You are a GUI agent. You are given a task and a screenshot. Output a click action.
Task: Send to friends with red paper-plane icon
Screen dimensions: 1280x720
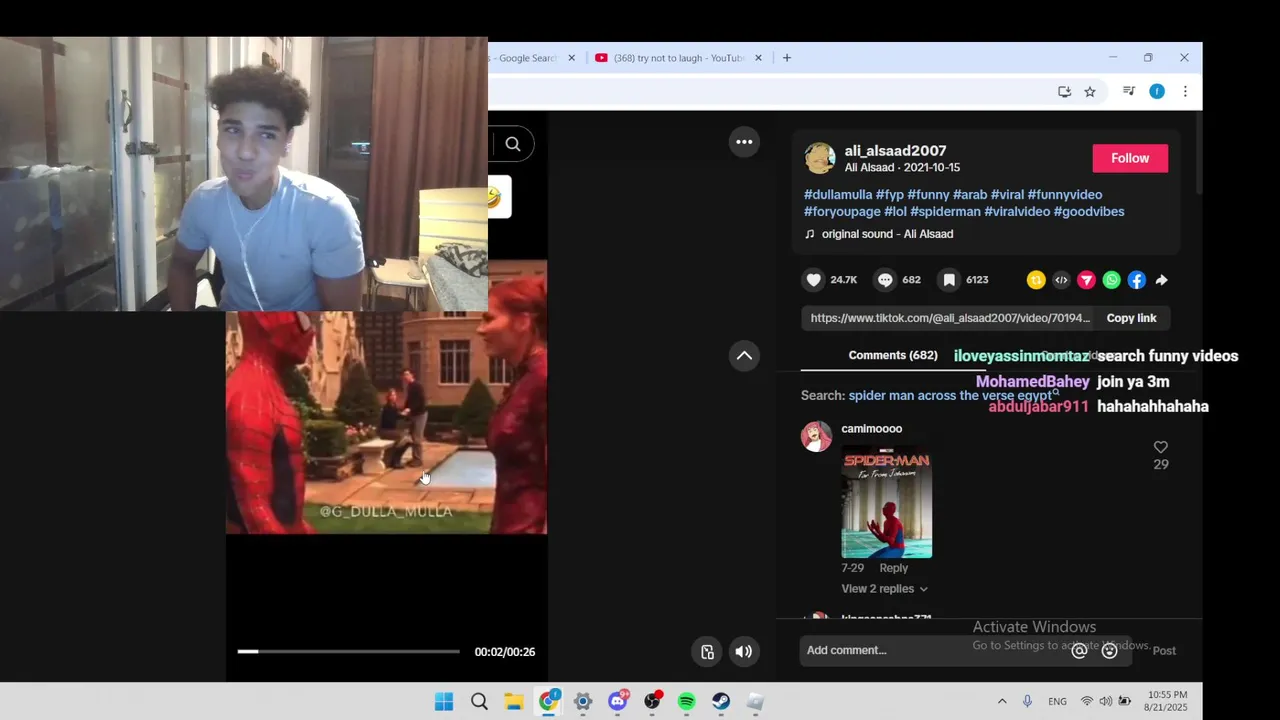coord(1086,280)
